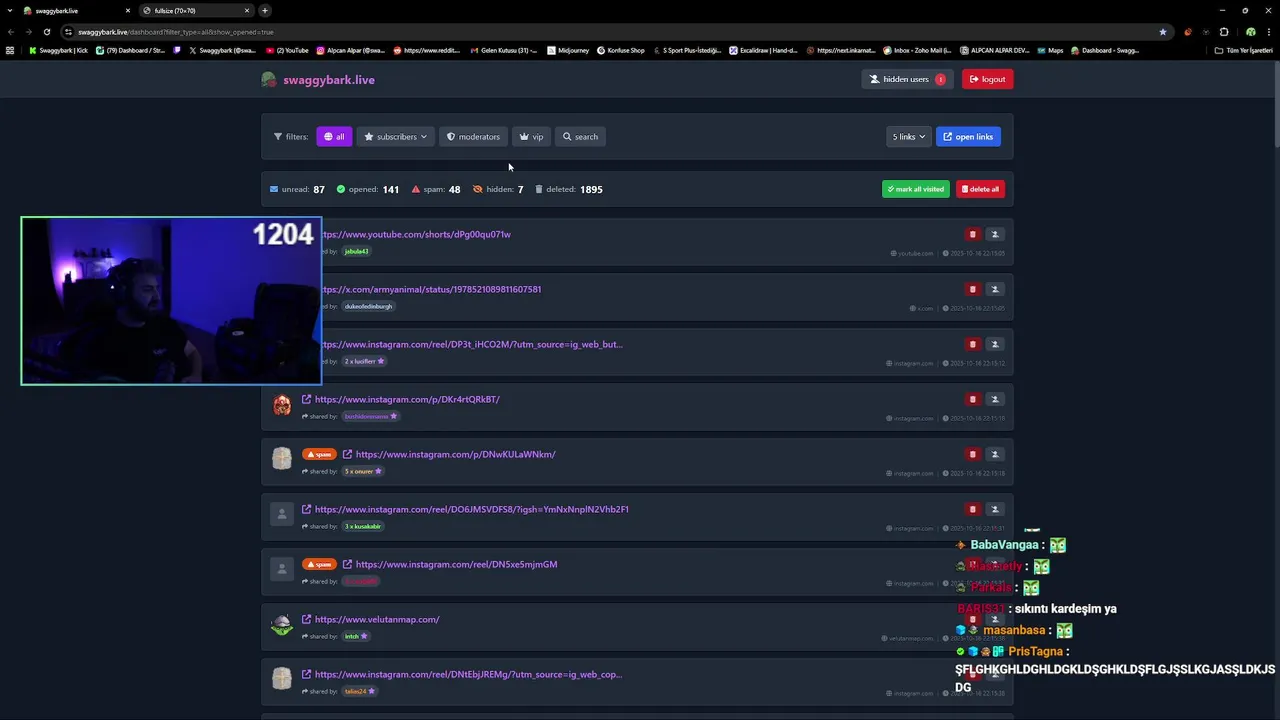Open a new browser tab
The width and height of the screenshot is (1280, 720).
pyautogui.click(x=264, y=10)
